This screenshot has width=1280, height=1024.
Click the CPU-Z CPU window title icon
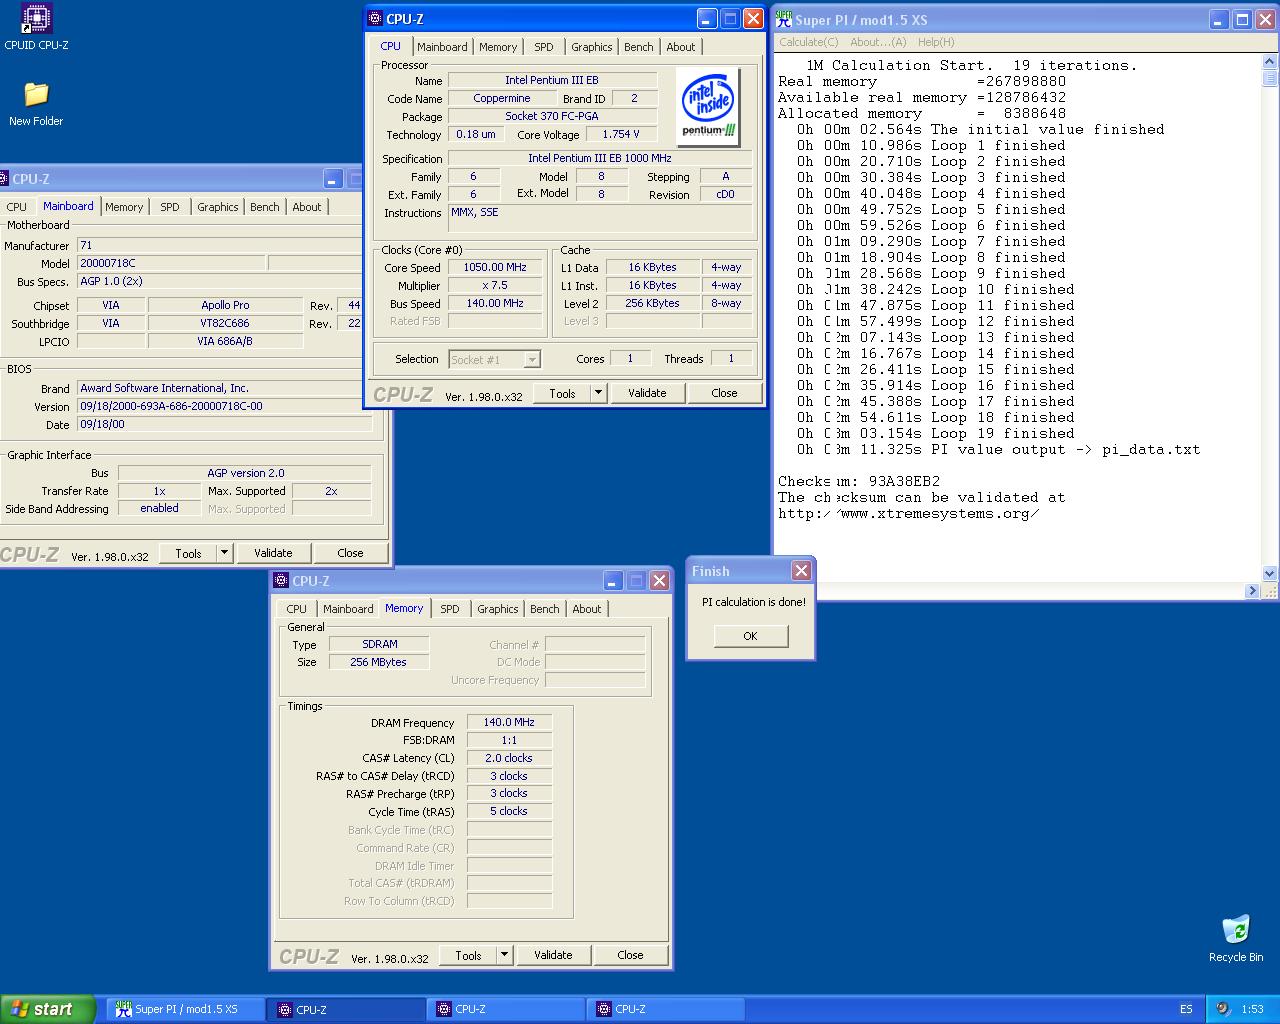coord(375,18)
